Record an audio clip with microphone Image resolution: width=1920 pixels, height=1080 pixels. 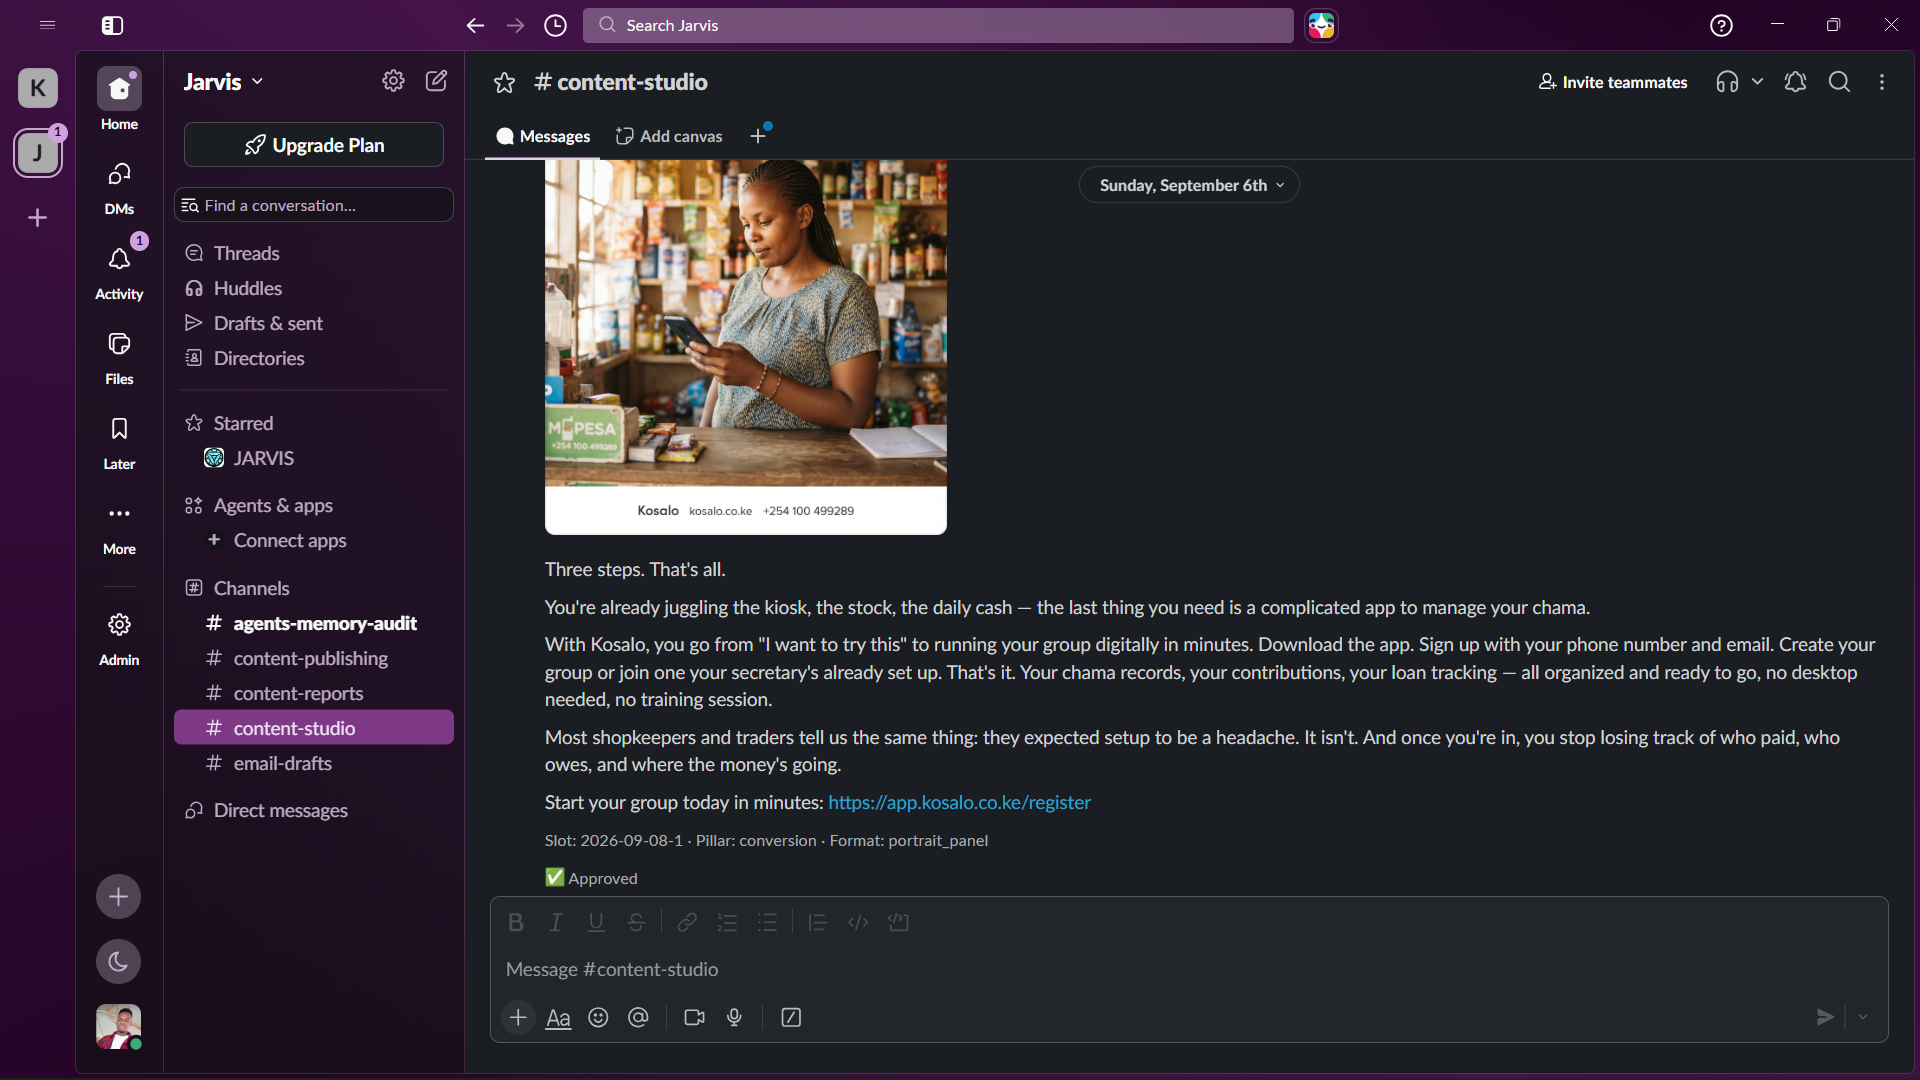[734, 1017]
